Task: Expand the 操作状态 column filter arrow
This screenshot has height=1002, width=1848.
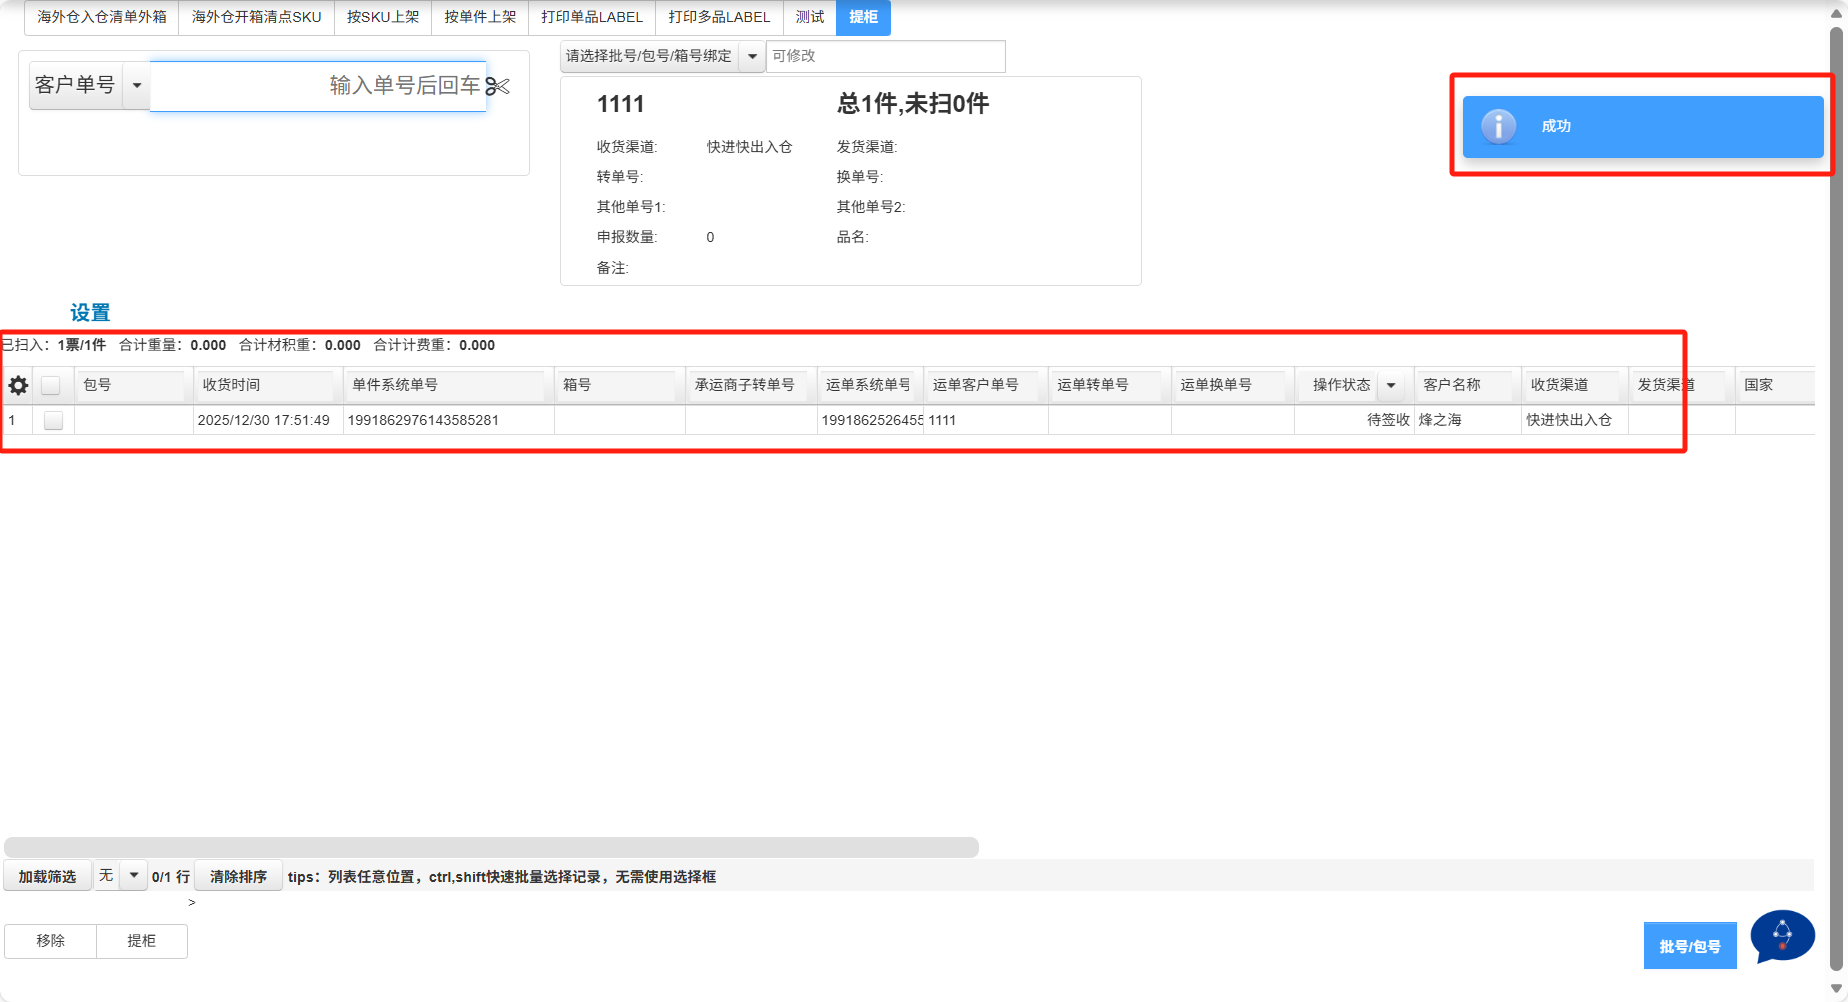Action: click(x=1390, y=385)
